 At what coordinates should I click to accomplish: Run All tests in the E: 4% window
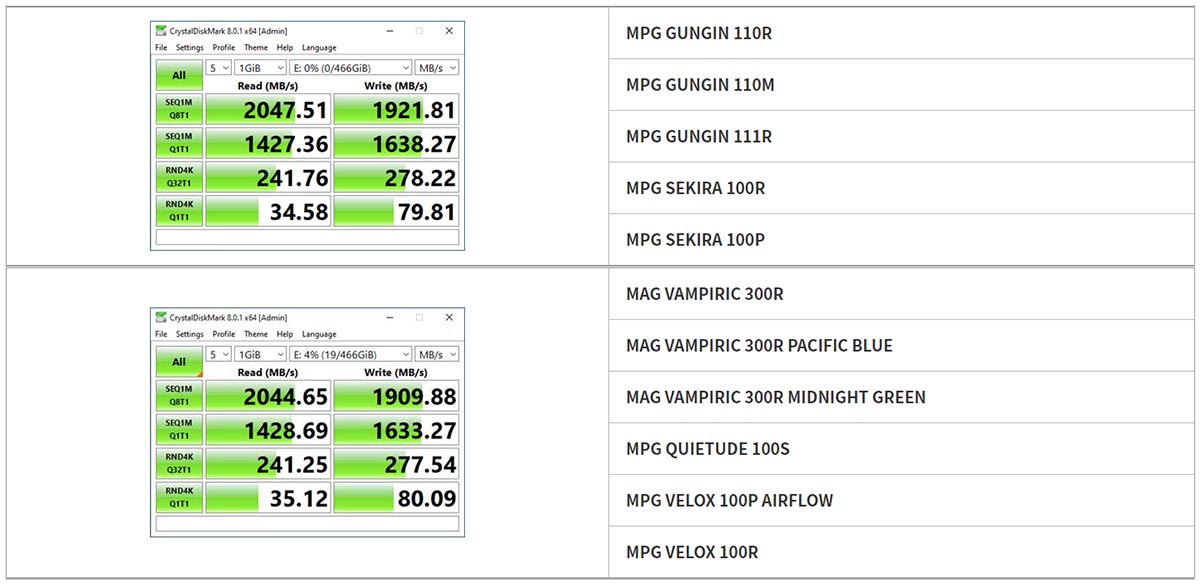pyautogui.click(x=179, y=362)
